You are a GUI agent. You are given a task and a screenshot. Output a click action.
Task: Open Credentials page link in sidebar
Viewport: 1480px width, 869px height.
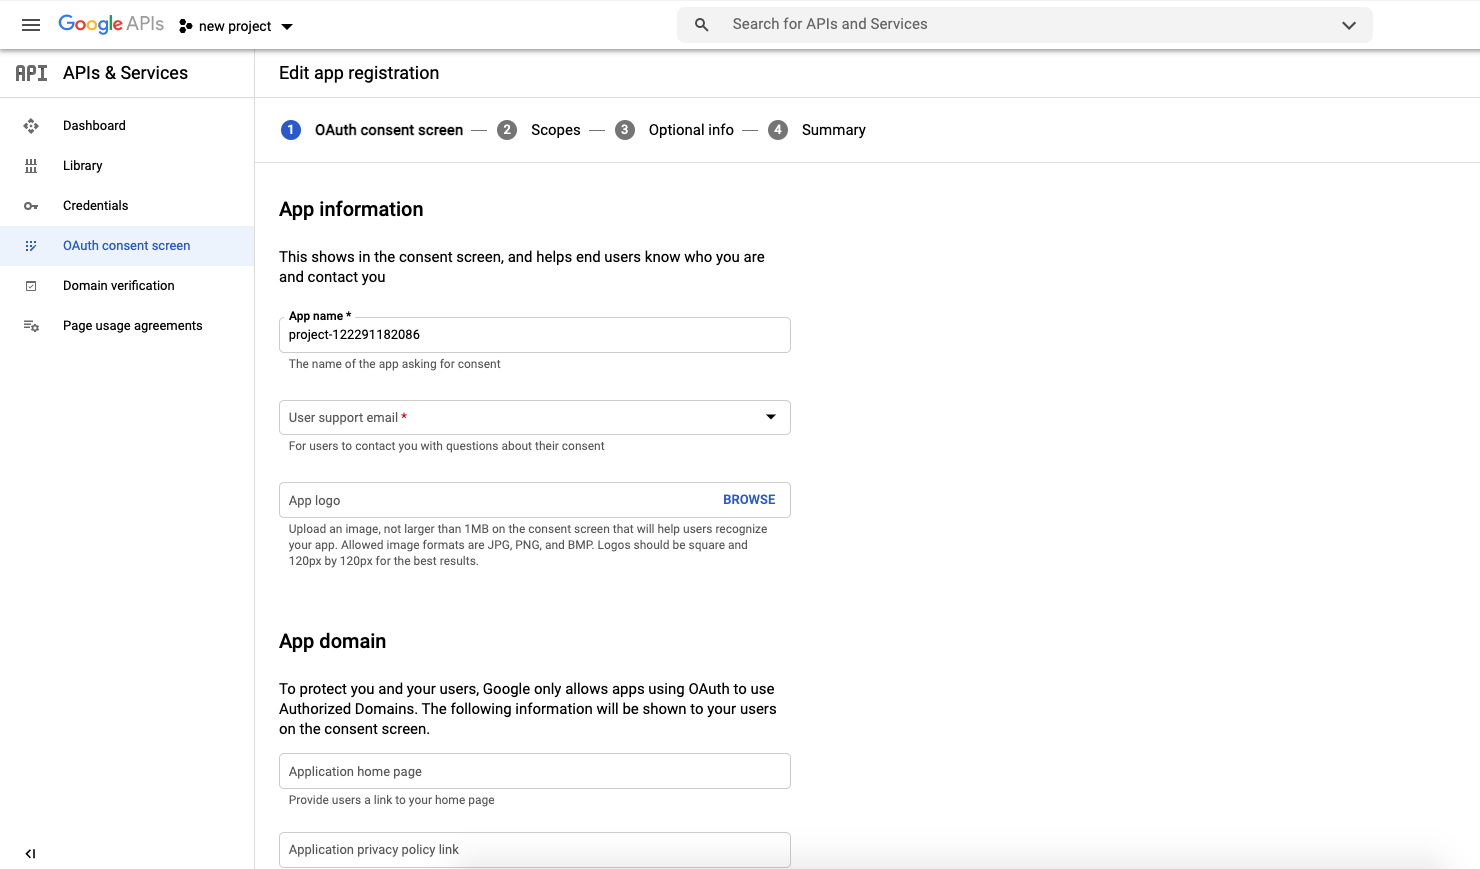click(95, 206)
